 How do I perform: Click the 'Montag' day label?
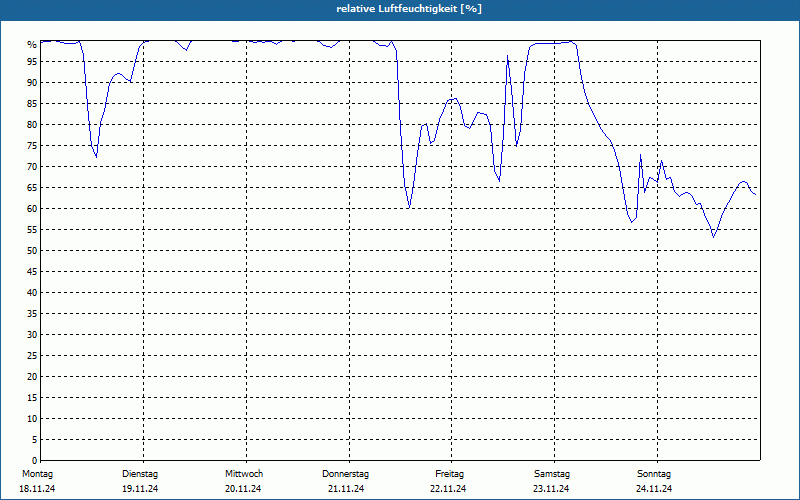[x=37, y=474]
